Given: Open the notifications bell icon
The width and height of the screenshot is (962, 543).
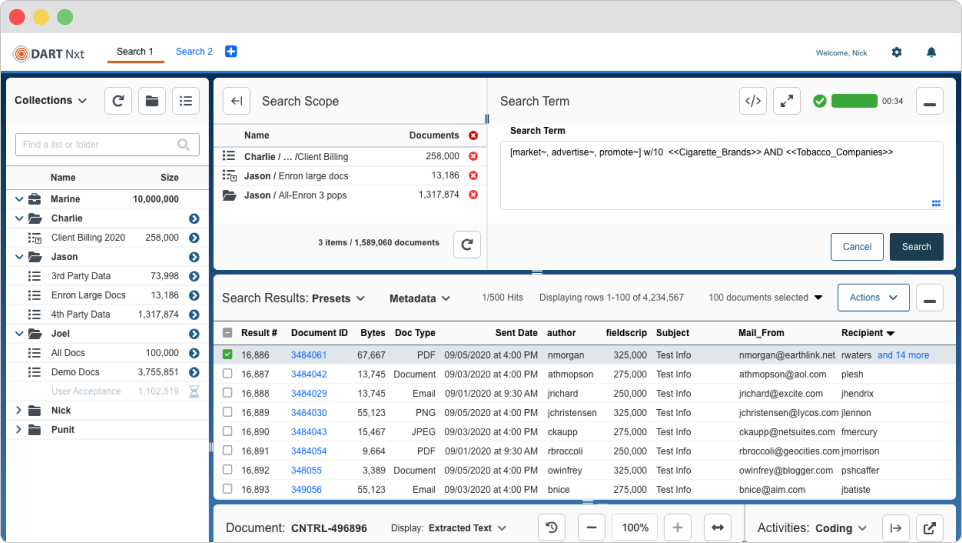Looking at the screenshot, I should tap(931, 52).
